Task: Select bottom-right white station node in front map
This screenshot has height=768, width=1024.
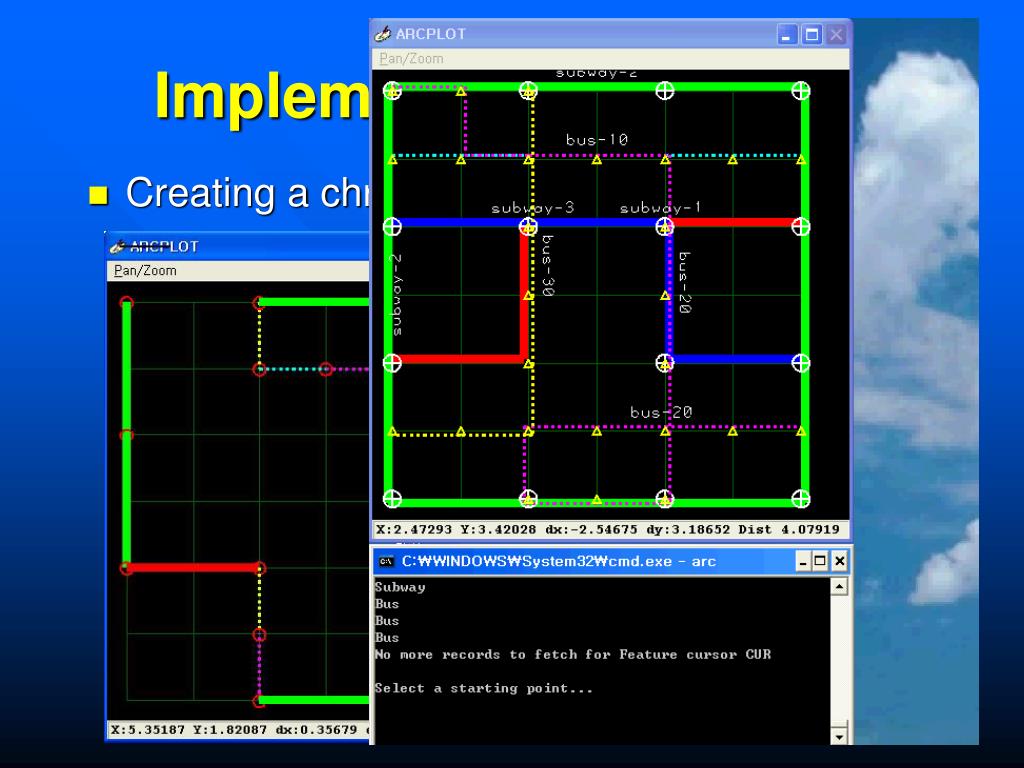Action: click(x=800, y=498)
